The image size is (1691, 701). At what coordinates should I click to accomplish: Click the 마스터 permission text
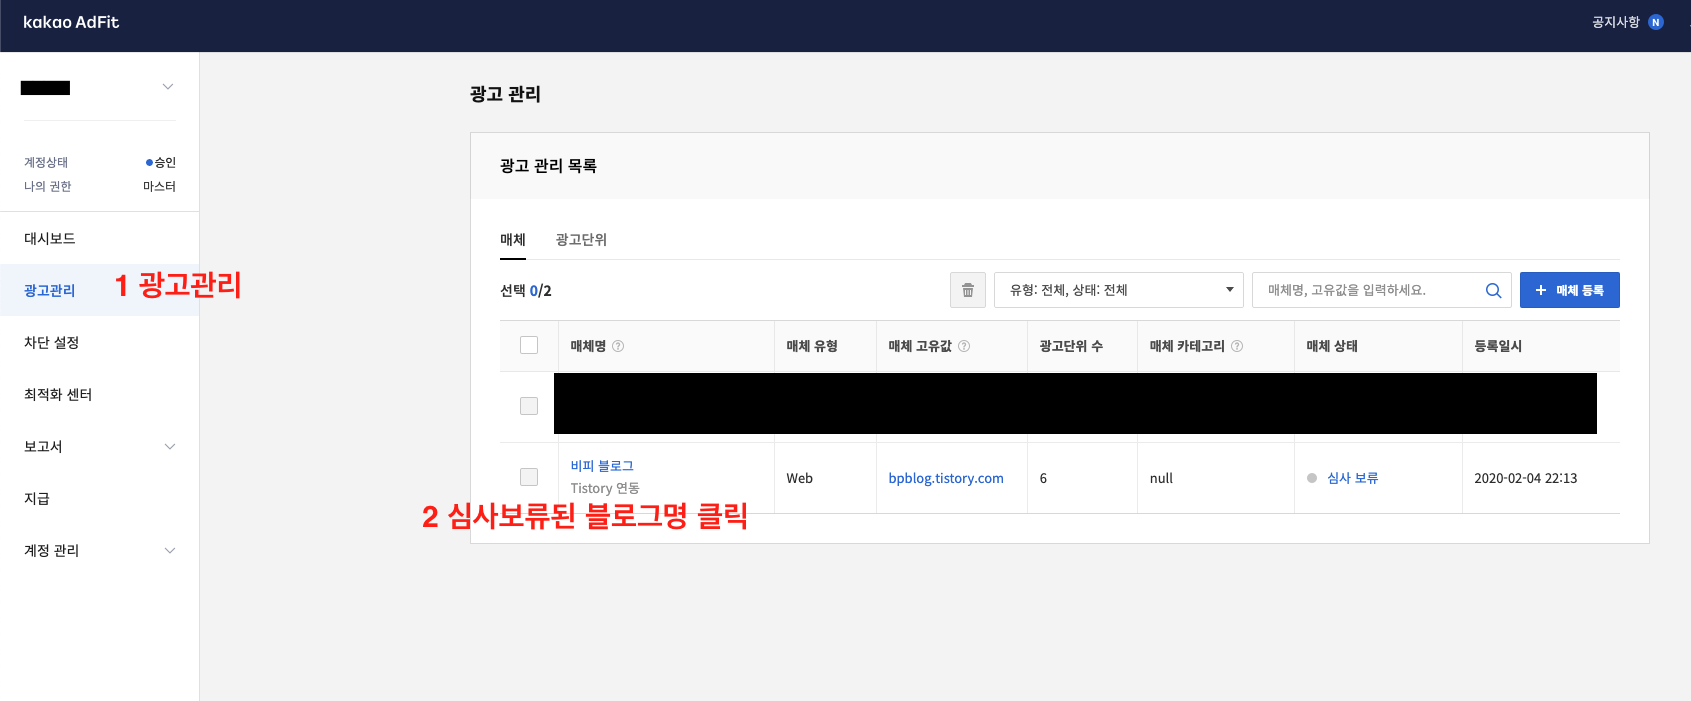point(159,186)
